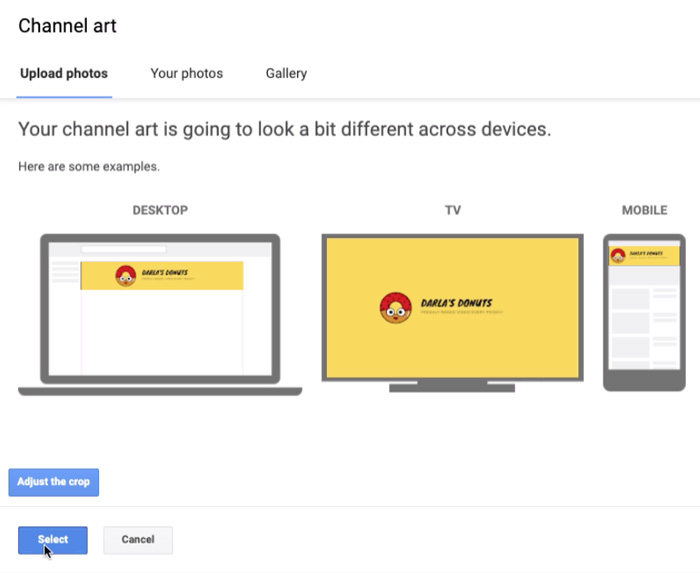Click the DESKTOP label
Image resolution: width=700 pixels, height=573 pixels.
click(160, 210)
